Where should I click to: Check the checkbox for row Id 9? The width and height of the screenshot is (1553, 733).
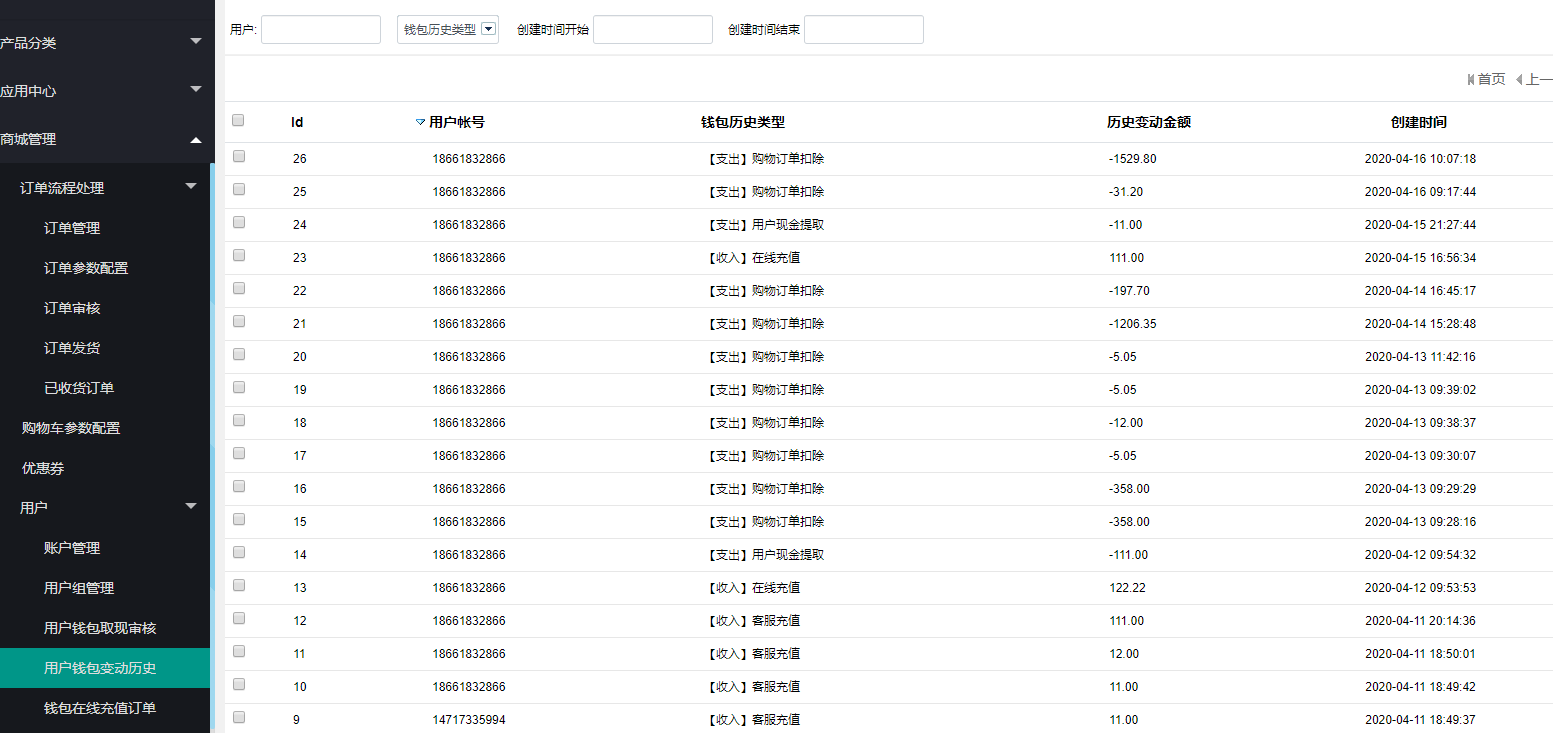point(237,716)
